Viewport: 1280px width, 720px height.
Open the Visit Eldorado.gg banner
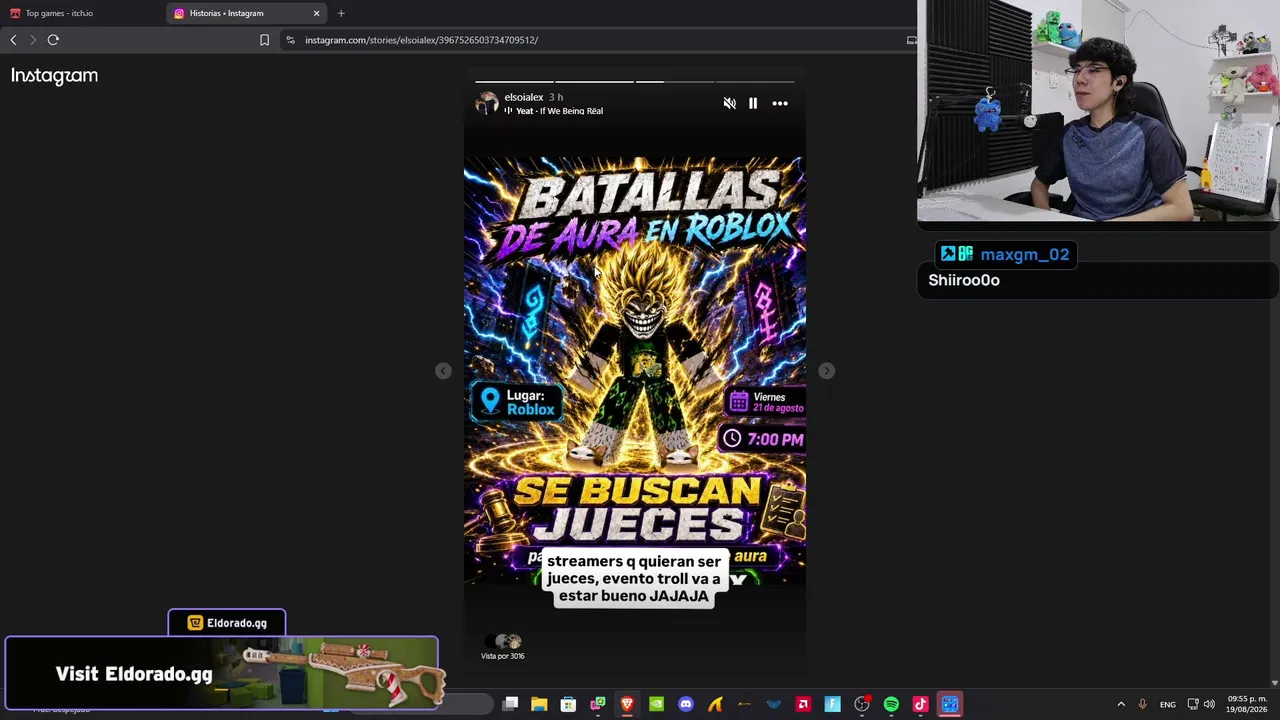[x=221, y=673]
